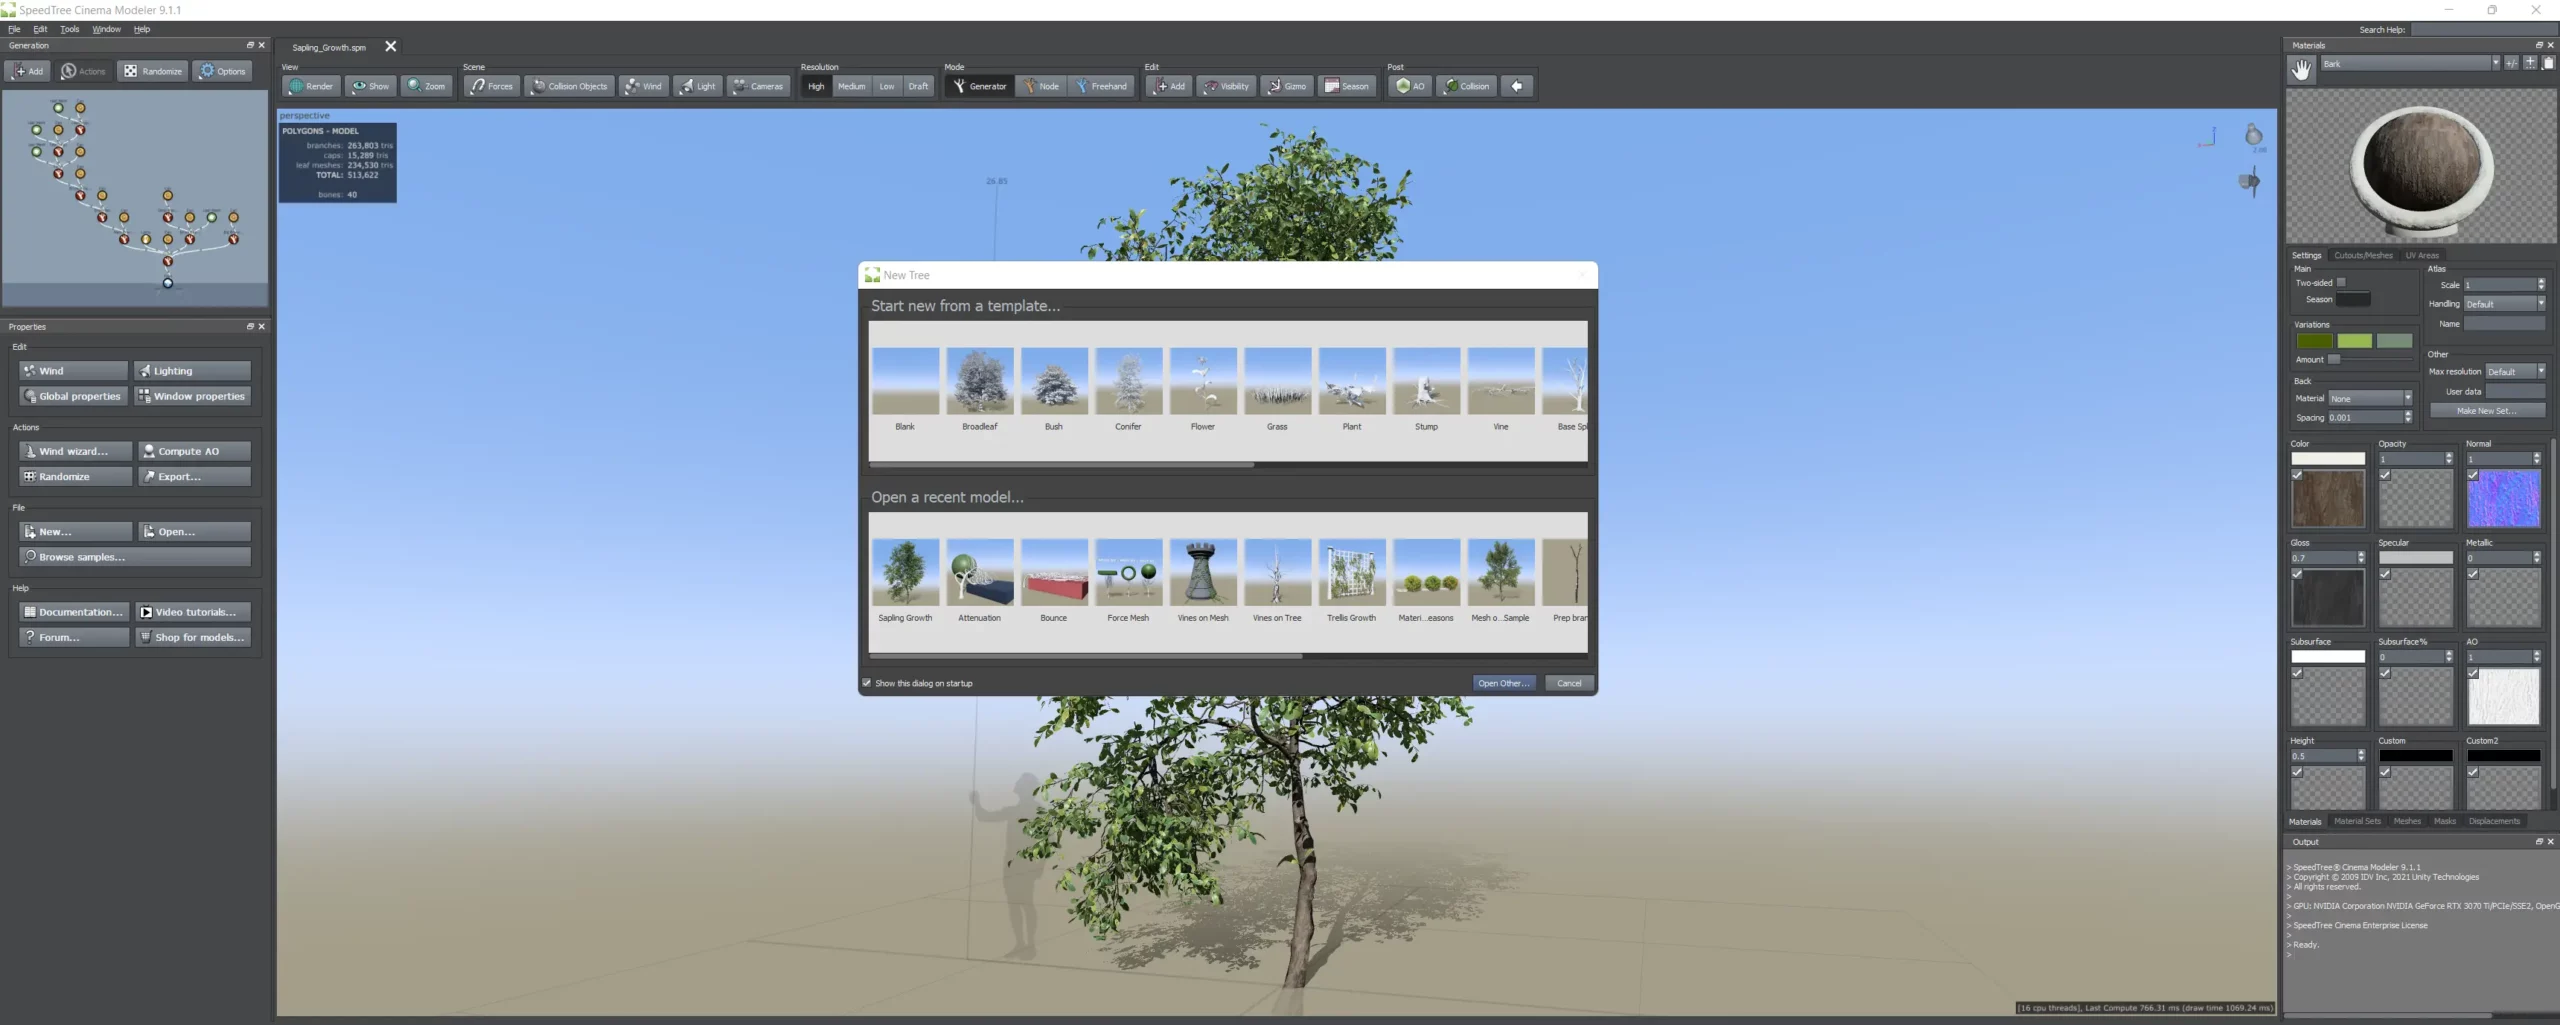Click Open Other... in New Tree dialog

[x=1503, y=683]
